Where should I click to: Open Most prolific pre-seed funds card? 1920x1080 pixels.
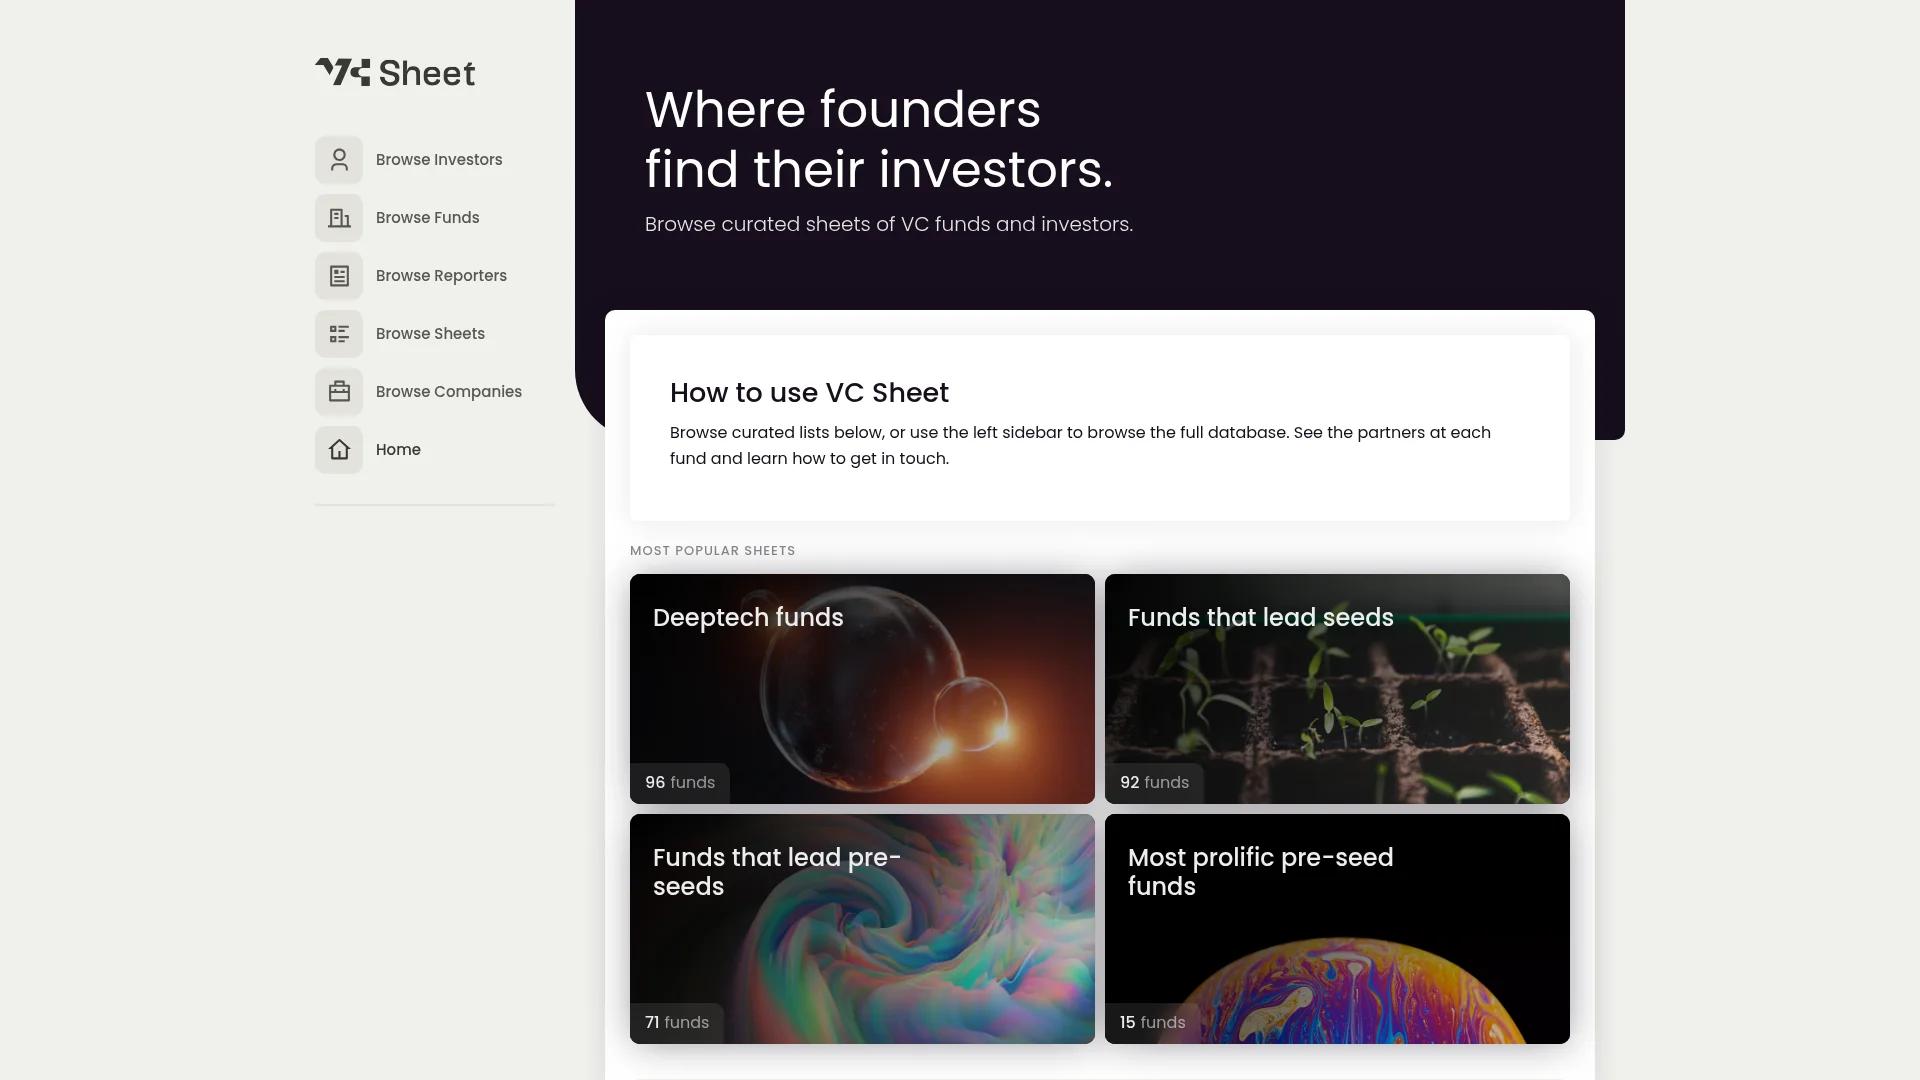(x=1337, y=929)
